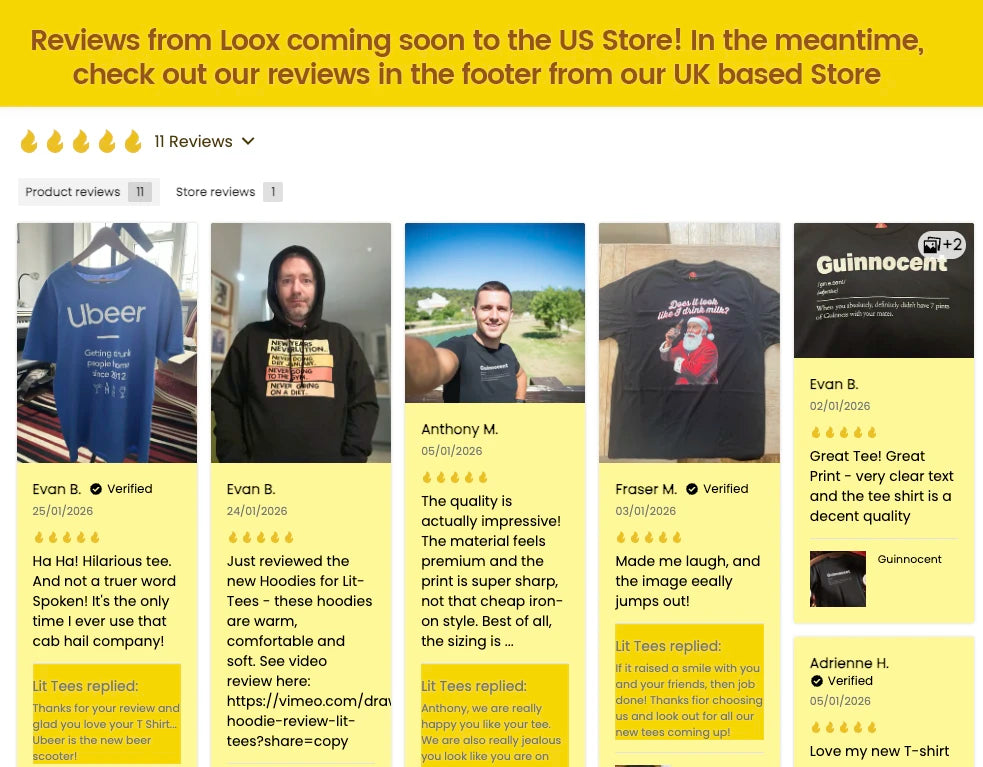The image size is (983, 767).
Task: Click the +2 photos gallery icon
Action: tap(942, 245)
